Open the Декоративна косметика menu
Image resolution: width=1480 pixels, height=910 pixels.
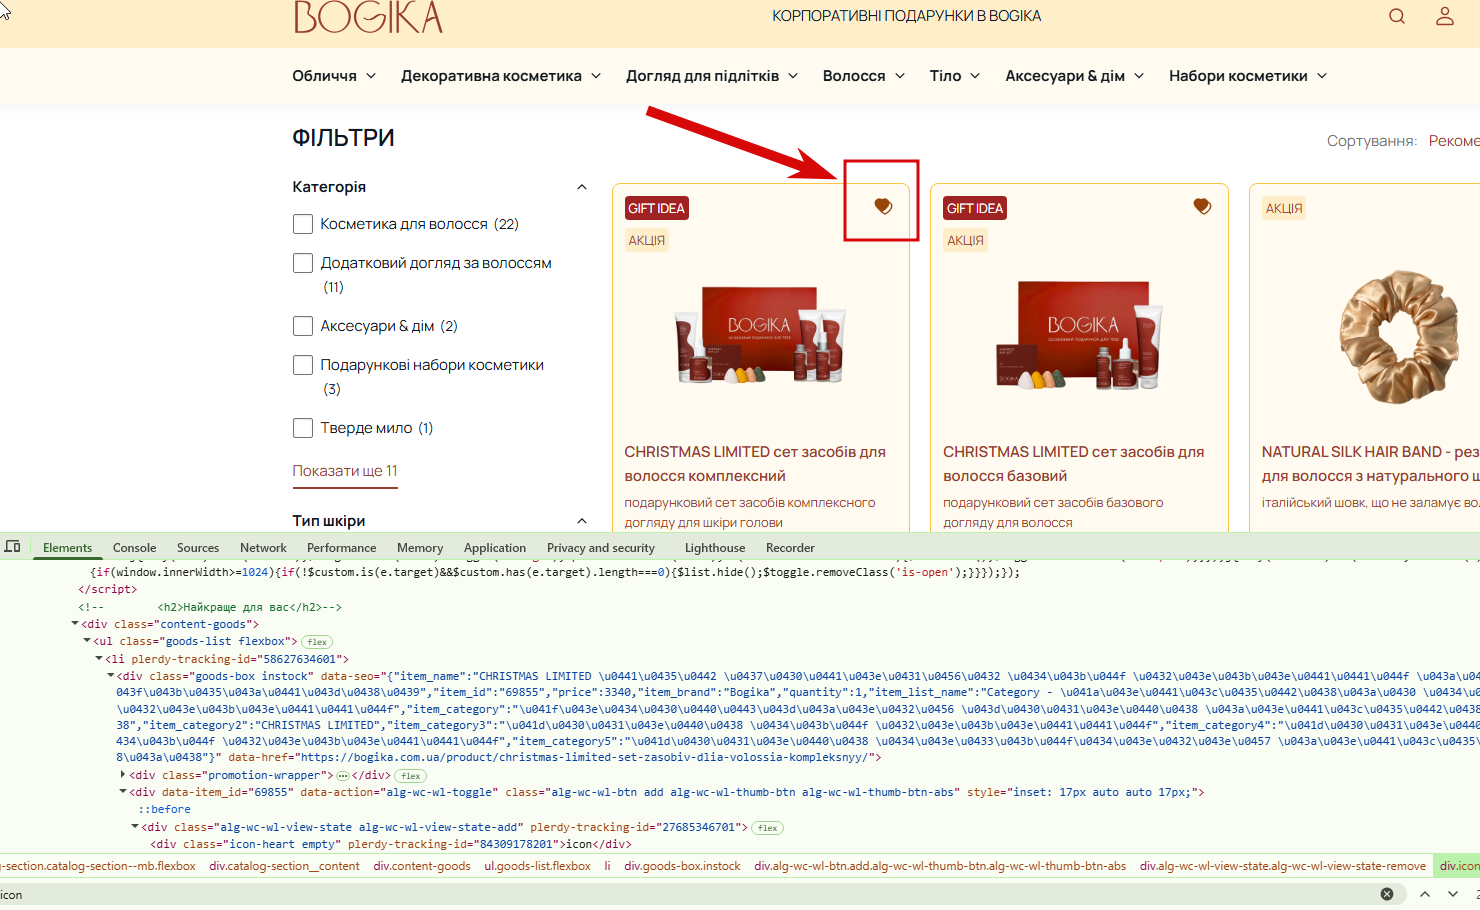pos(501,76)
